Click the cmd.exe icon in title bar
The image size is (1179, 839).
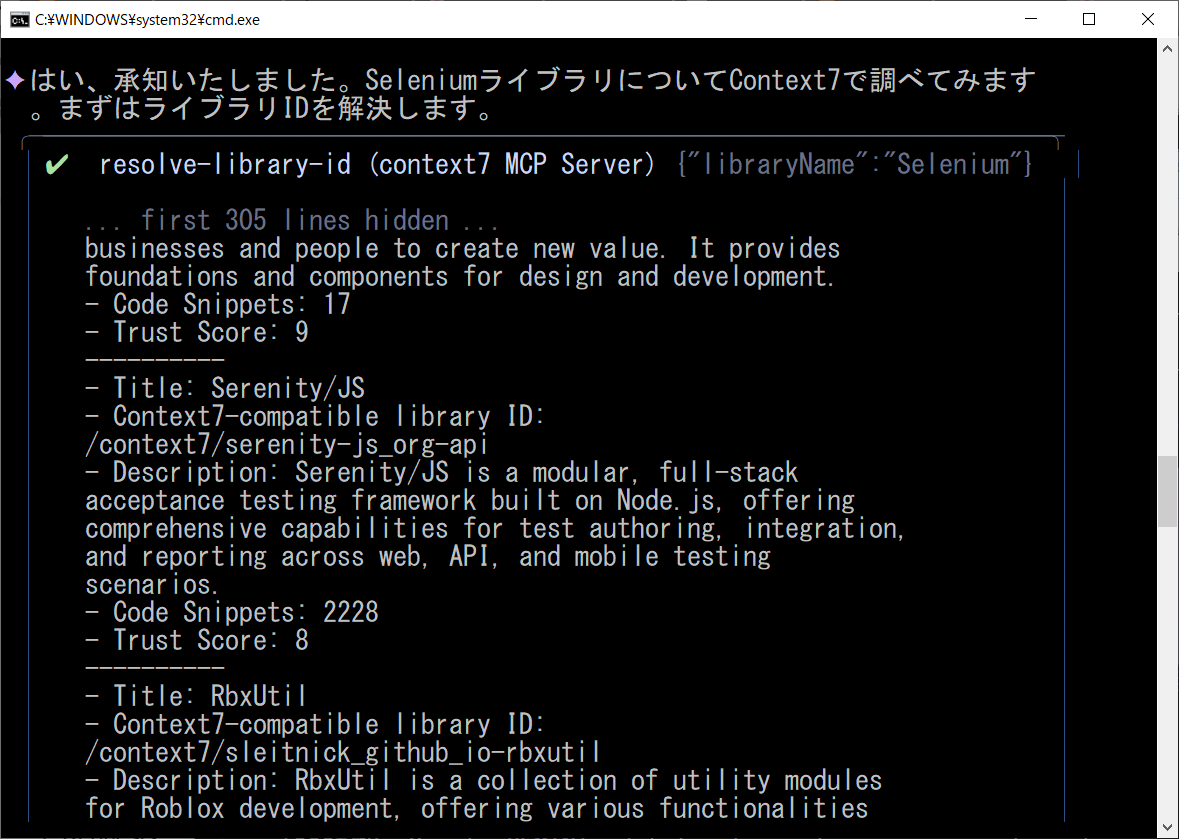pos(19,19)
